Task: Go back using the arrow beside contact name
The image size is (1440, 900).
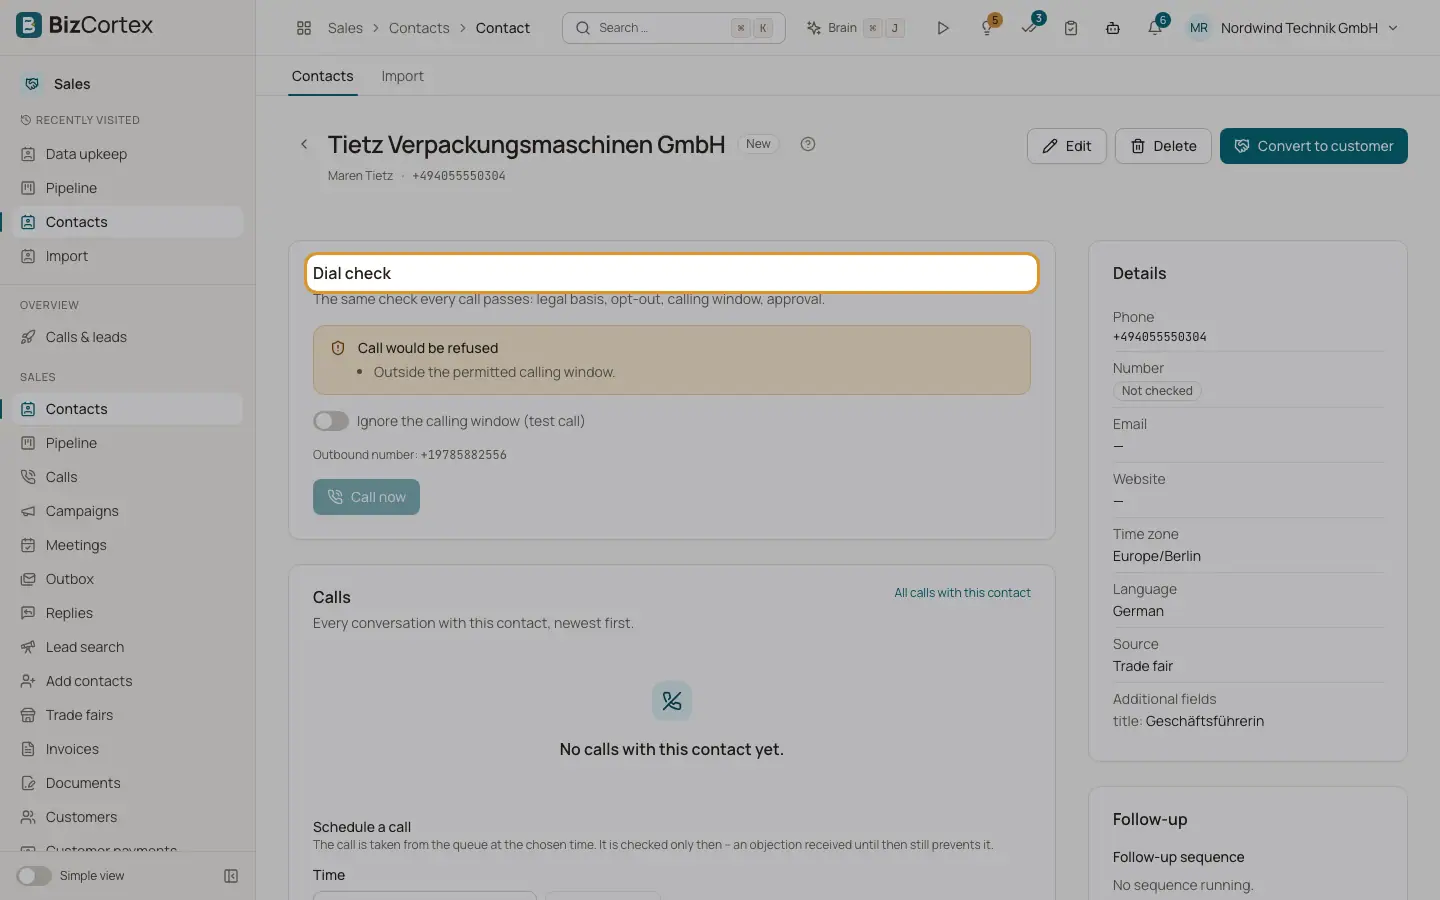Action: 304,144
